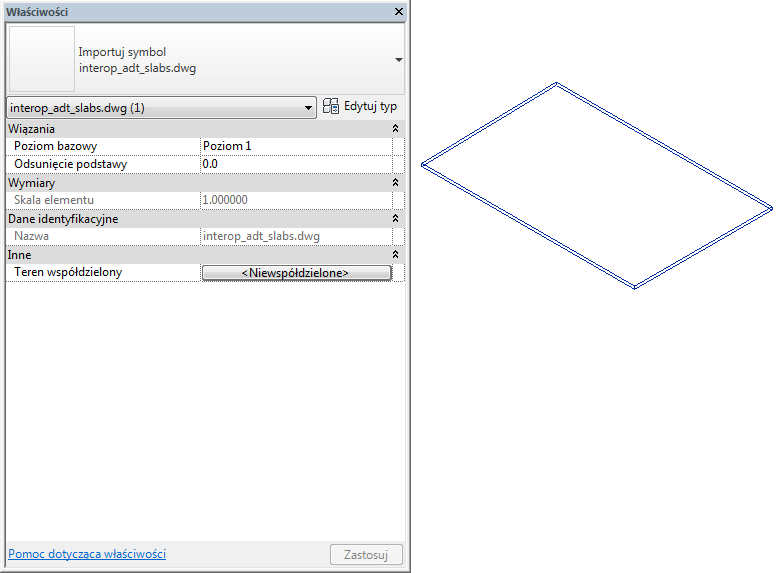Viewport: 779px width, 573px height.
Task: Click the Wymiary section header text
Action: [x=31, y=183]
